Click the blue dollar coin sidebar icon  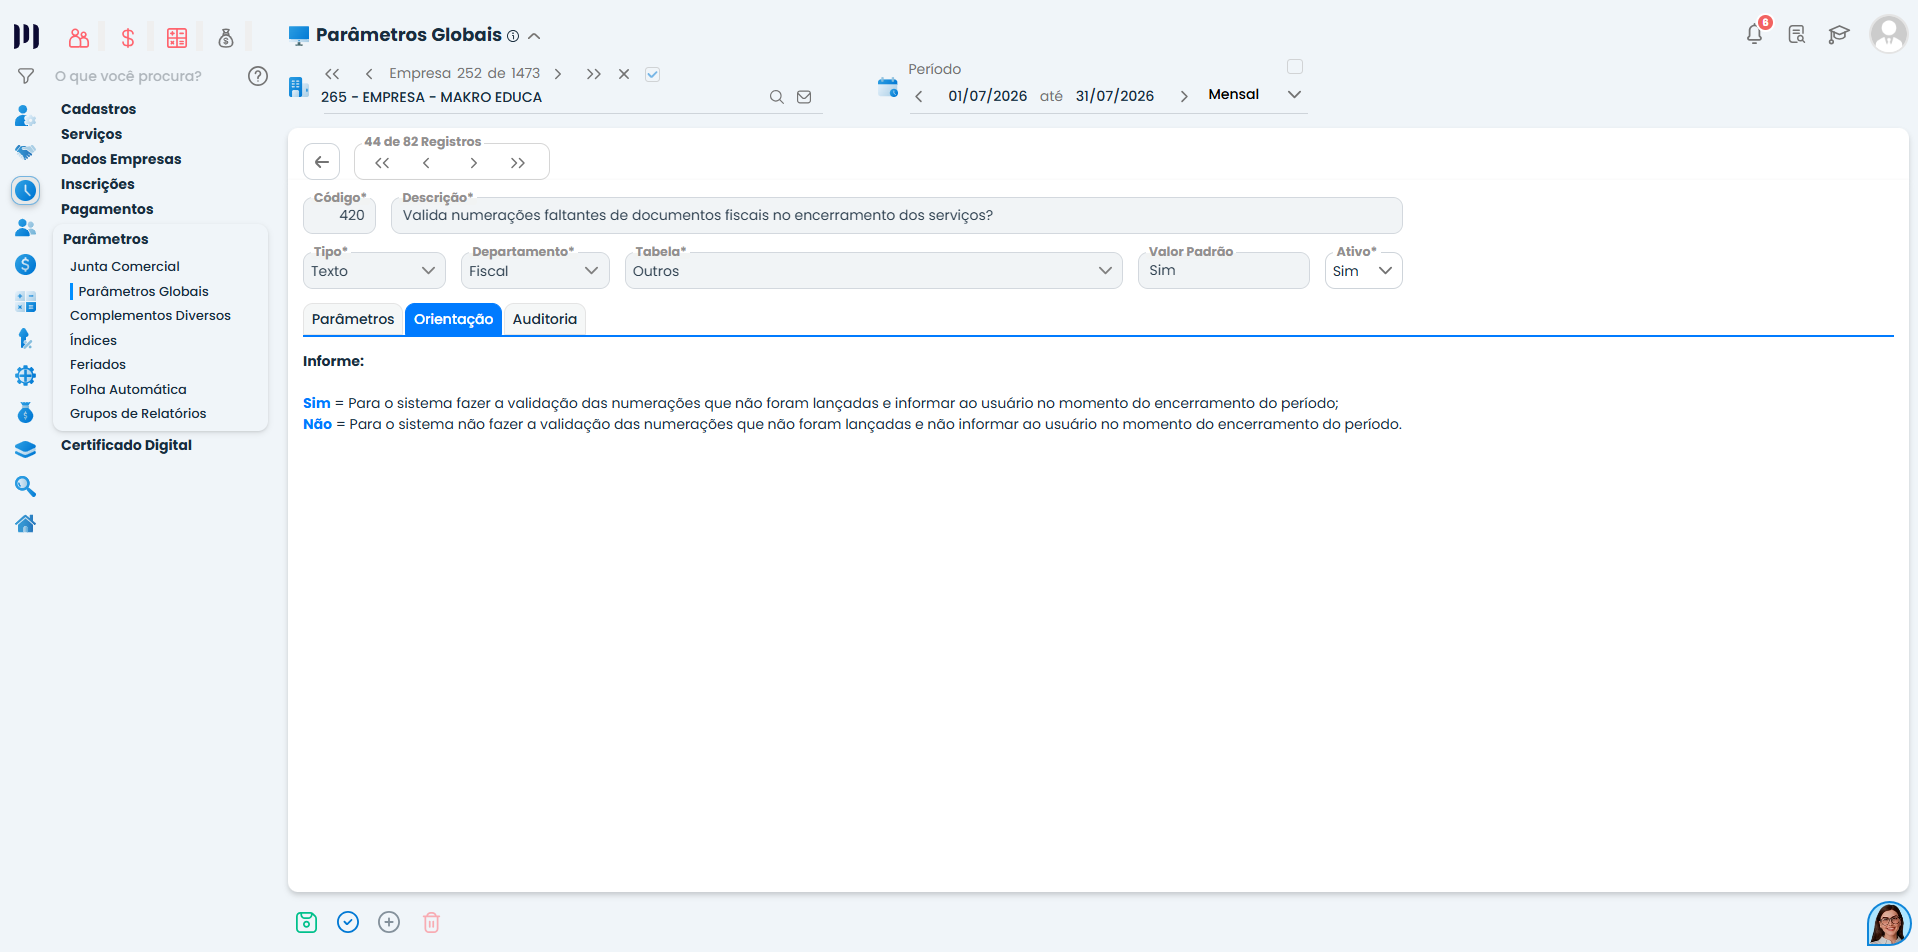[26, 264]
